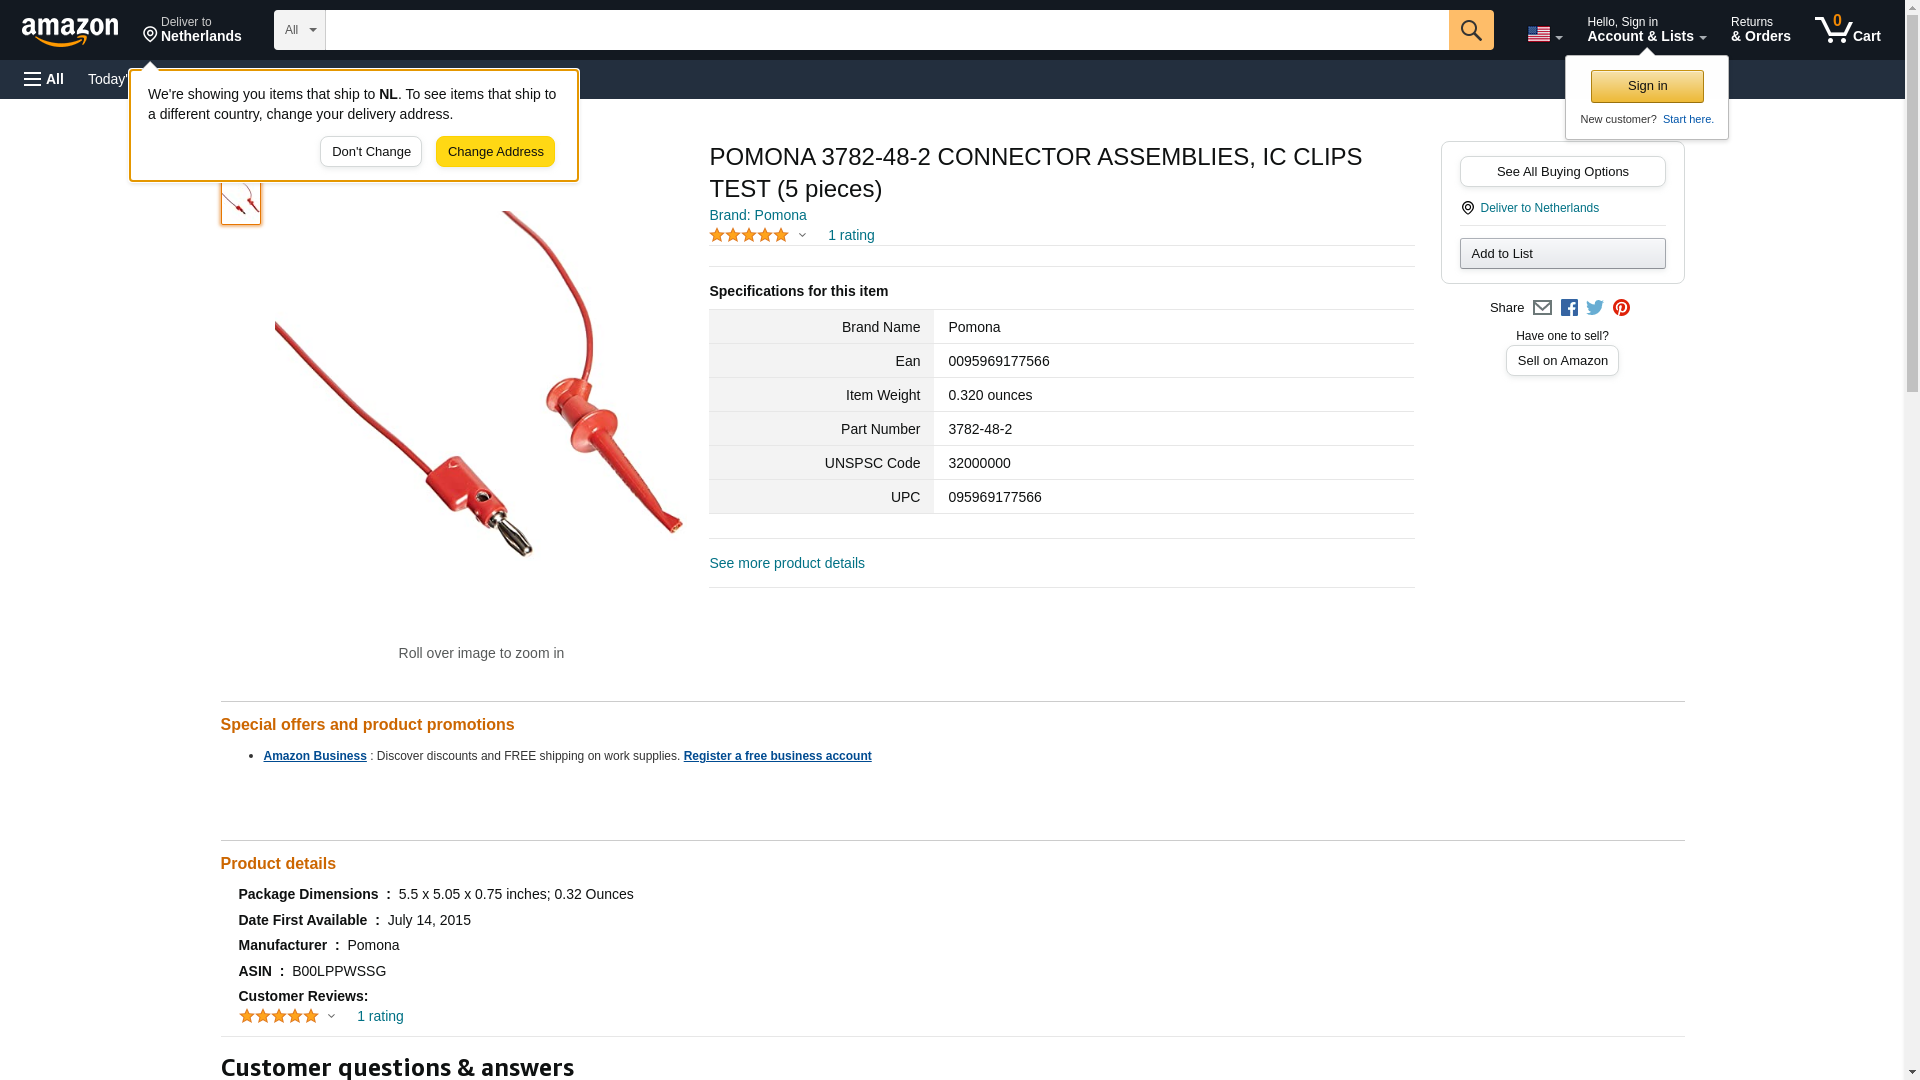The width and height of the screenshot is (1920, 1080).
Task: Click the search magnifier button
Action: coord(1470,30)
